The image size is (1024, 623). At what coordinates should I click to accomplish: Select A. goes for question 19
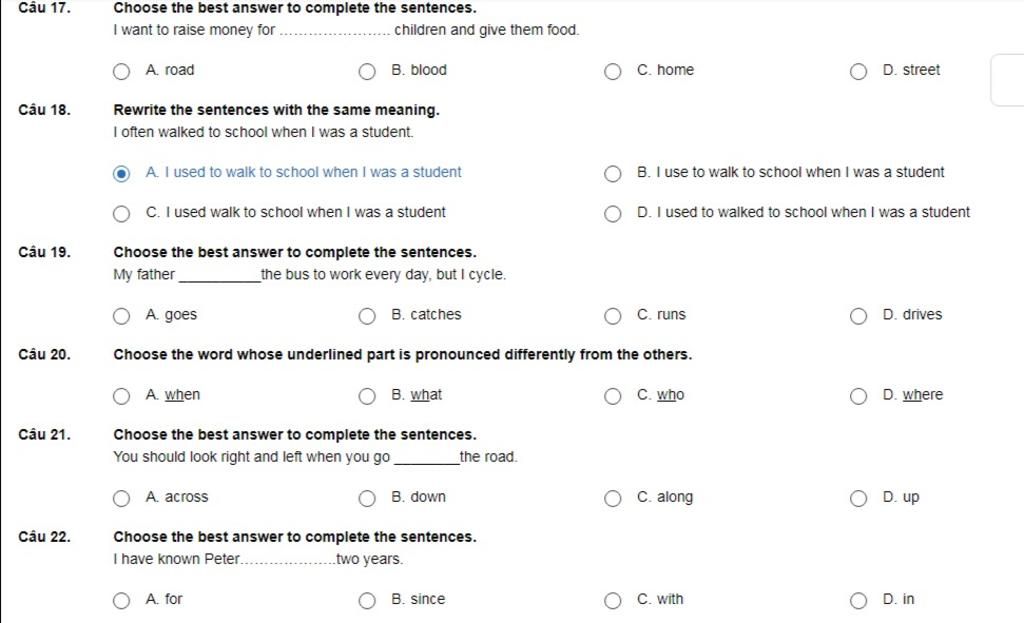pos(121,316)
